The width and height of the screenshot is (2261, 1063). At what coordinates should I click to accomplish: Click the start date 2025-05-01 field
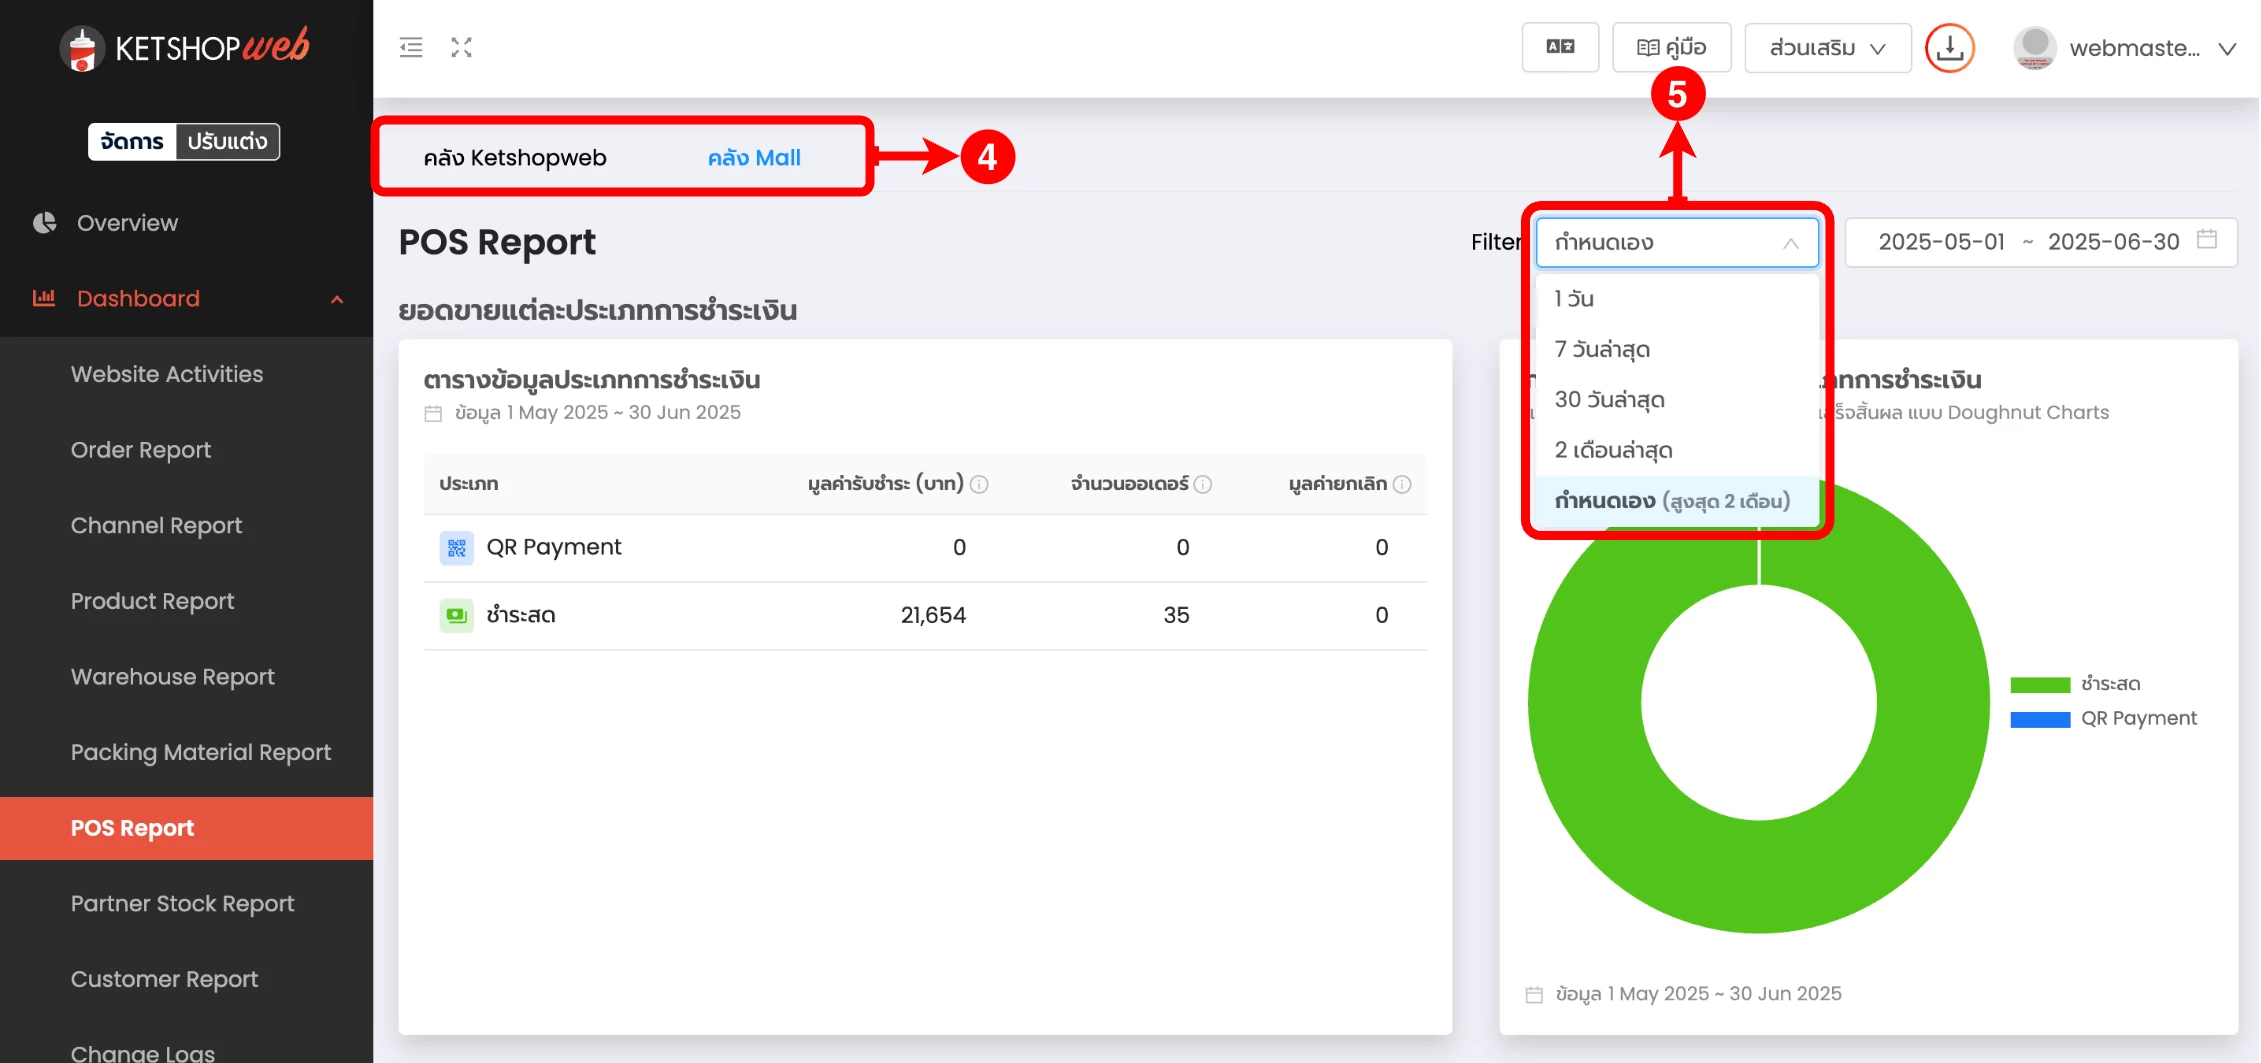click(x=1941, y=242)
